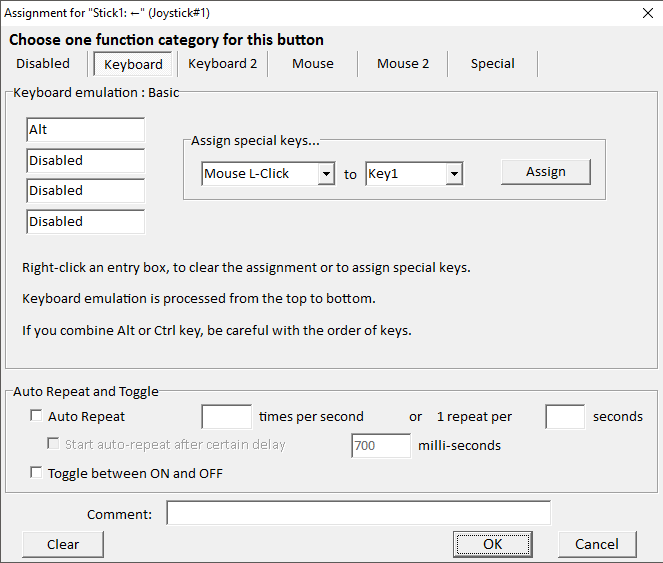Confirm the assignment with OK
Viewport: 663px width, 563px height.
click(x=493, y=544)
